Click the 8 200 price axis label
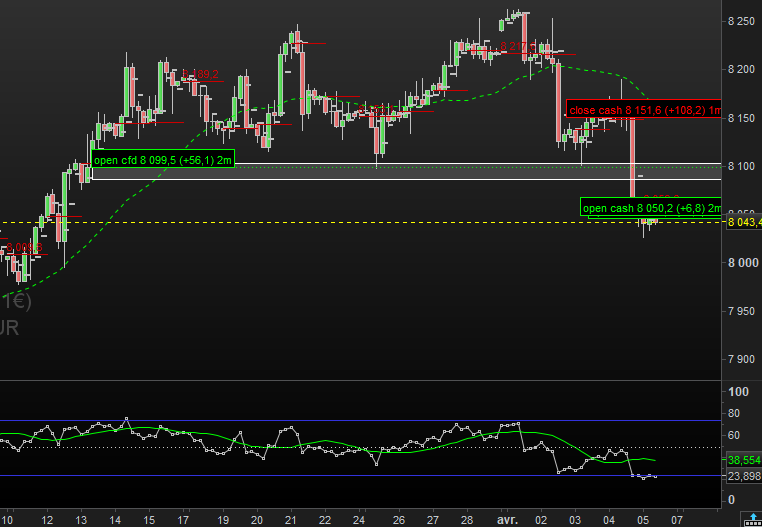Viewport: 762px width, 527px height. pyautogui.click(x=741, y=70)
